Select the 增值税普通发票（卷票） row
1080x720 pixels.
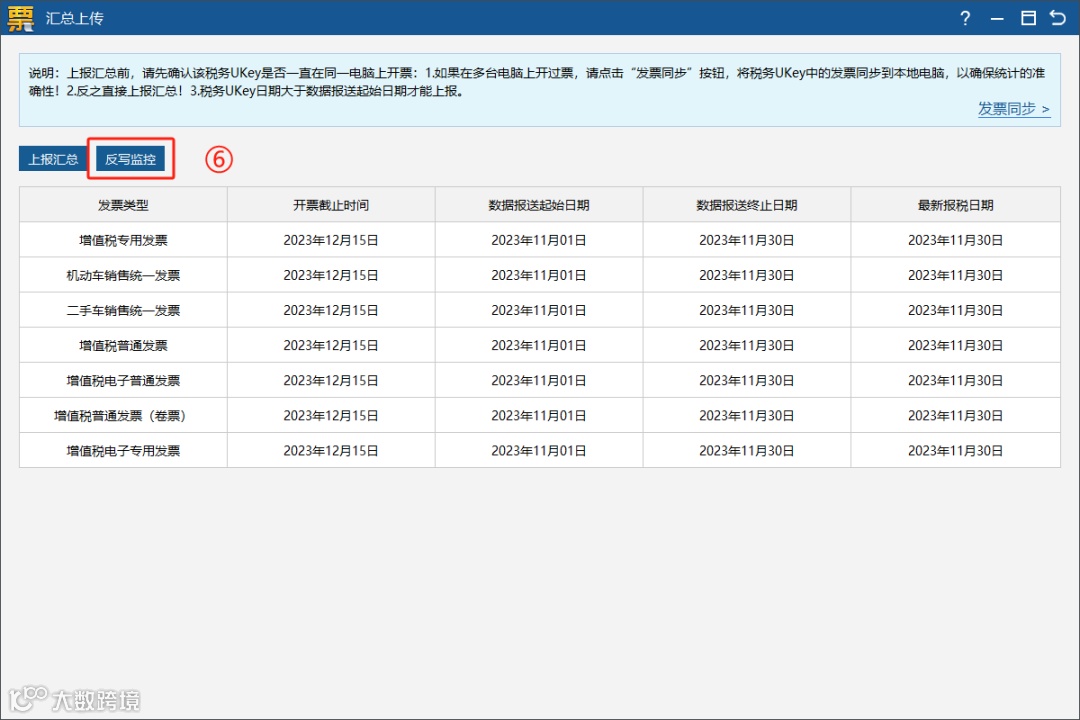(540, 415)
